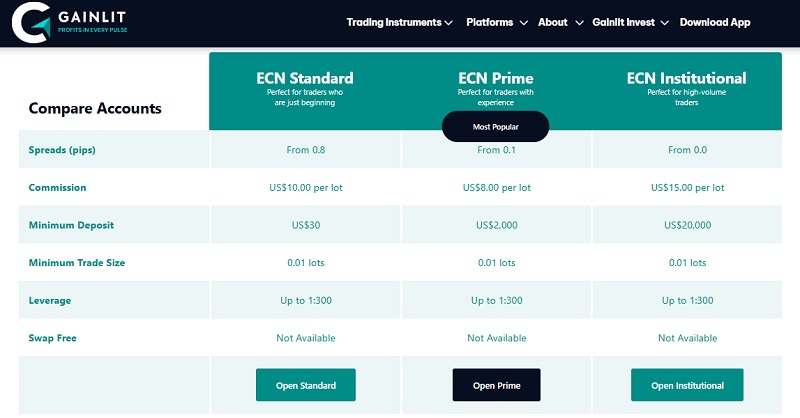The height and width of the screenshot is (418, 800).
Task: Click the Compare Accounts heading
Action: click(95, 109)
